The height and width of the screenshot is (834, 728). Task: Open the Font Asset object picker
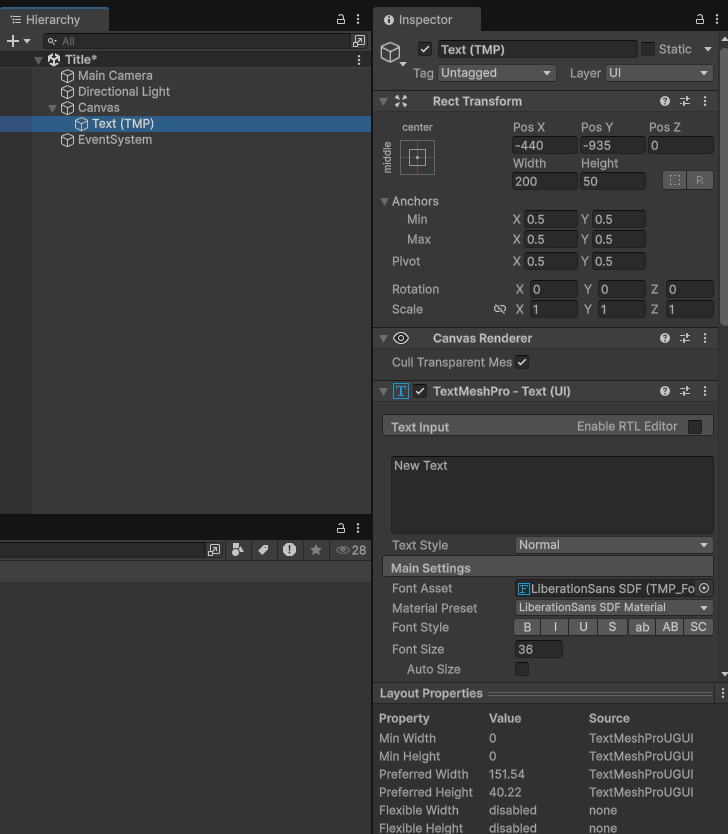[704, 589]
